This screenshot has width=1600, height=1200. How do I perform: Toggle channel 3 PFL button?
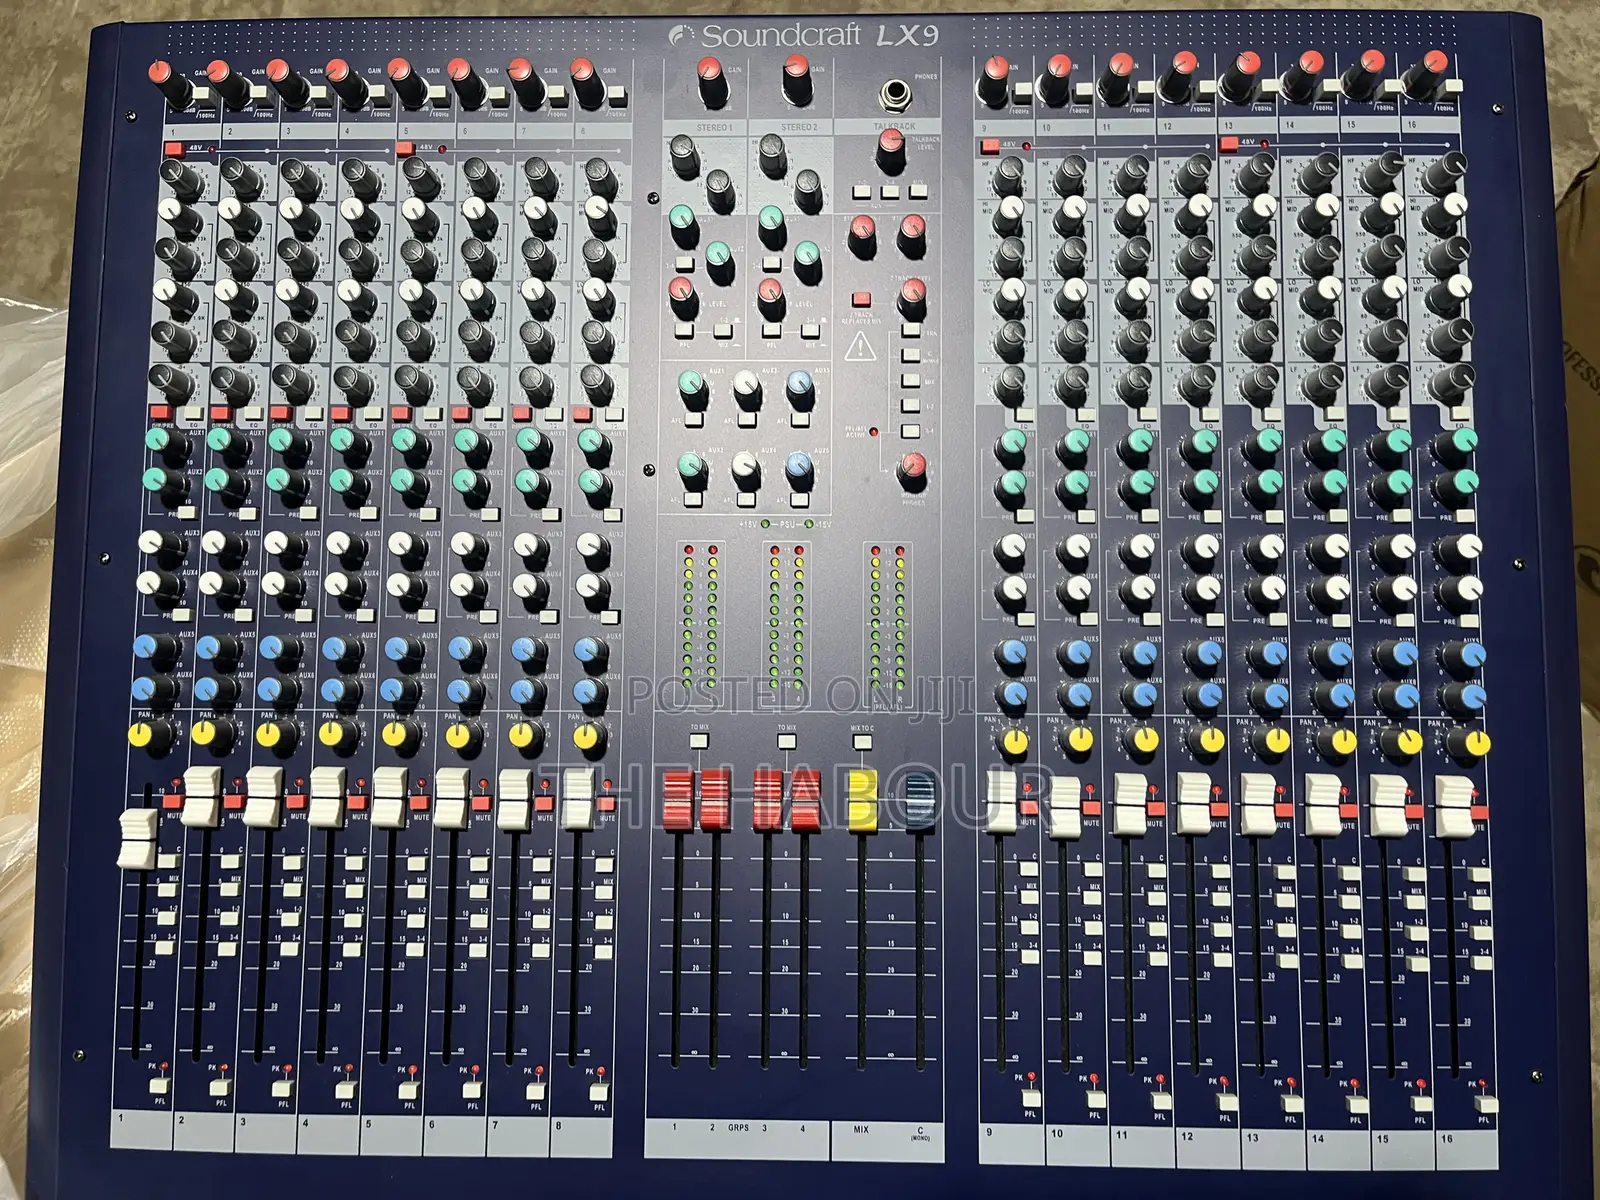pos(283,1087)
